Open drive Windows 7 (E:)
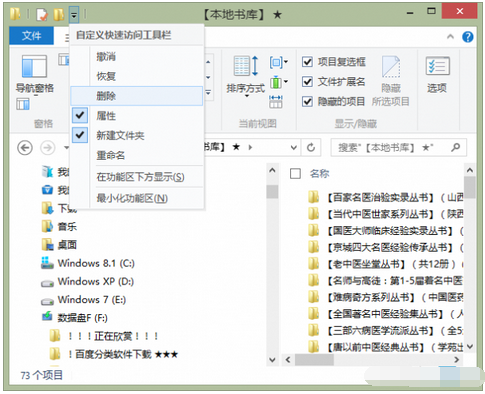The width and height of the screenshot is (485, 394). pos(83,299)
